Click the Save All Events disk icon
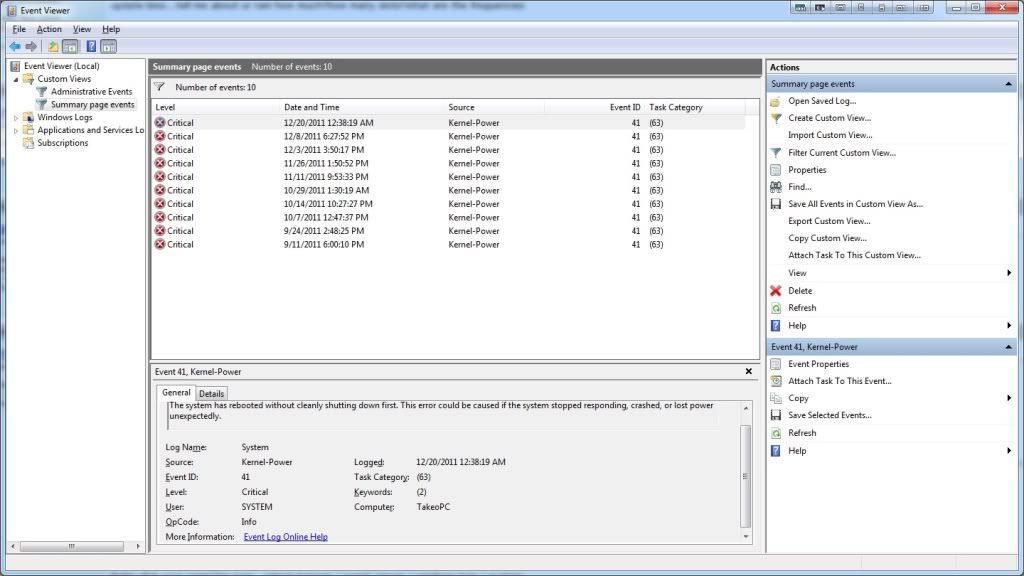The image size is (1024, 576). pyautogui.click(x=776, y=204)
